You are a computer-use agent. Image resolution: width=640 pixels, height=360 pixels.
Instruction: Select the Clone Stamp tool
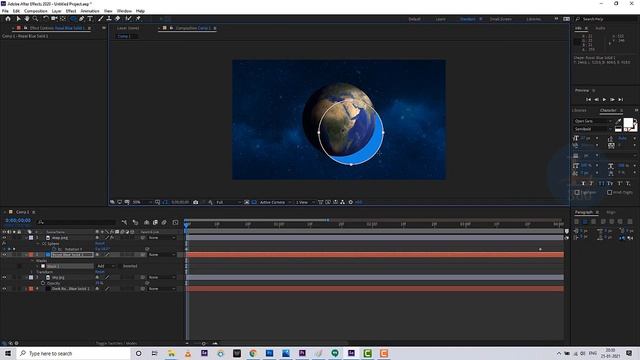[109, 18]
